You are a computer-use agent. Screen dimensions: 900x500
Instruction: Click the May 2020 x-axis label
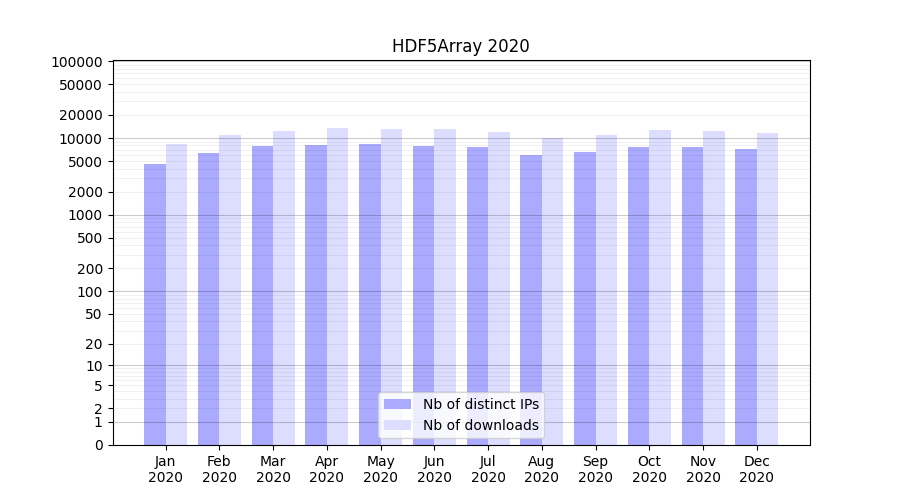pyautogui.click(x=380, y=469)
